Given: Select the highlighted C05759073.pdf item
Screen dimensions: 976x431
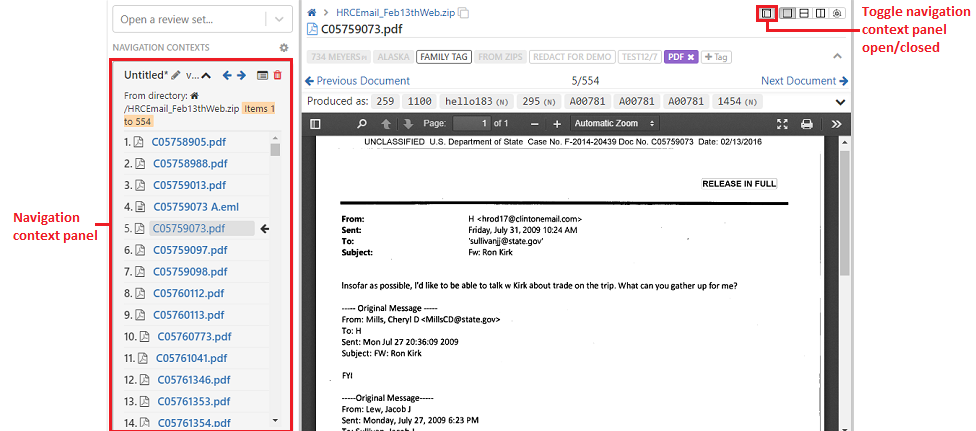Looking at the screenshot, I should 202,229.
